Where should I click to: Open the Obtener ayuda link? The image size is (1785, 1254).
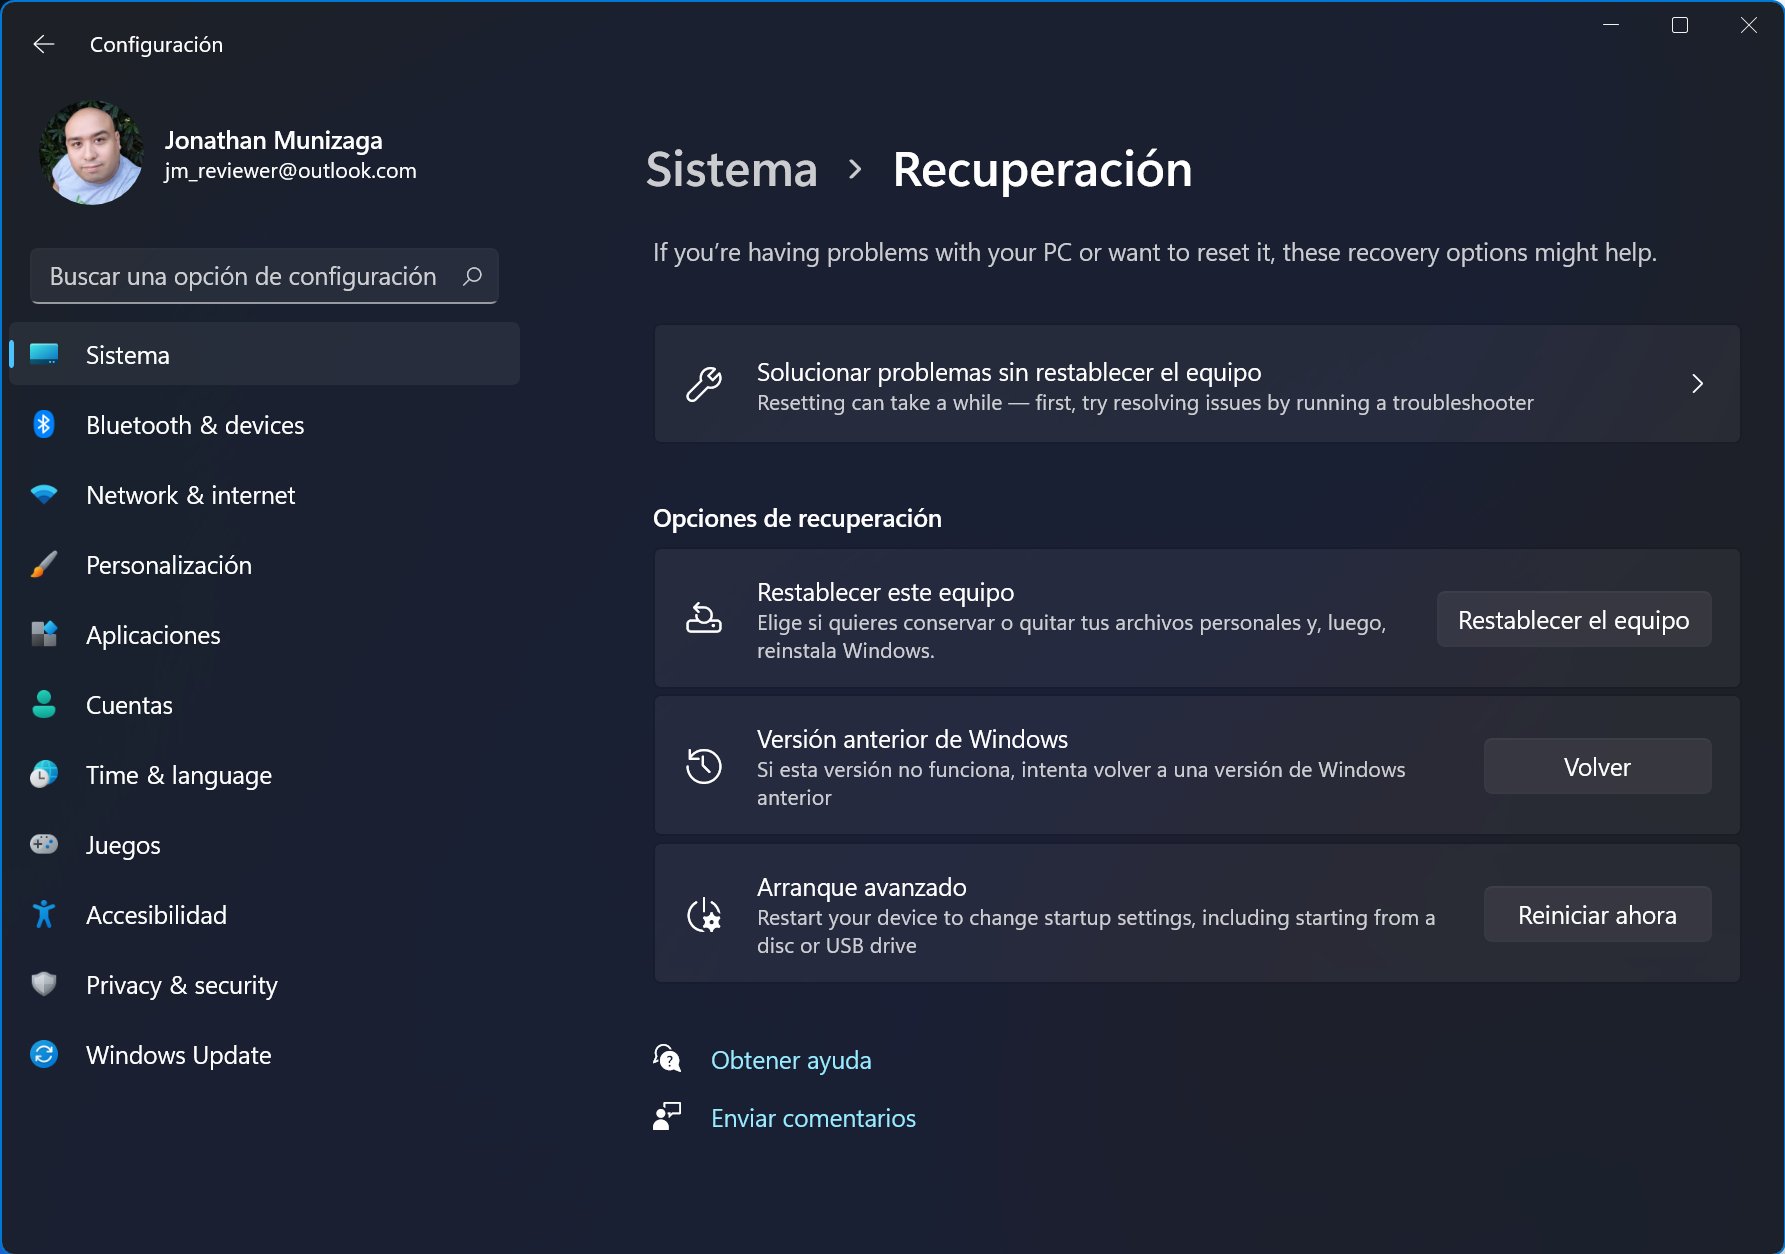click(x=791, y=1060)
